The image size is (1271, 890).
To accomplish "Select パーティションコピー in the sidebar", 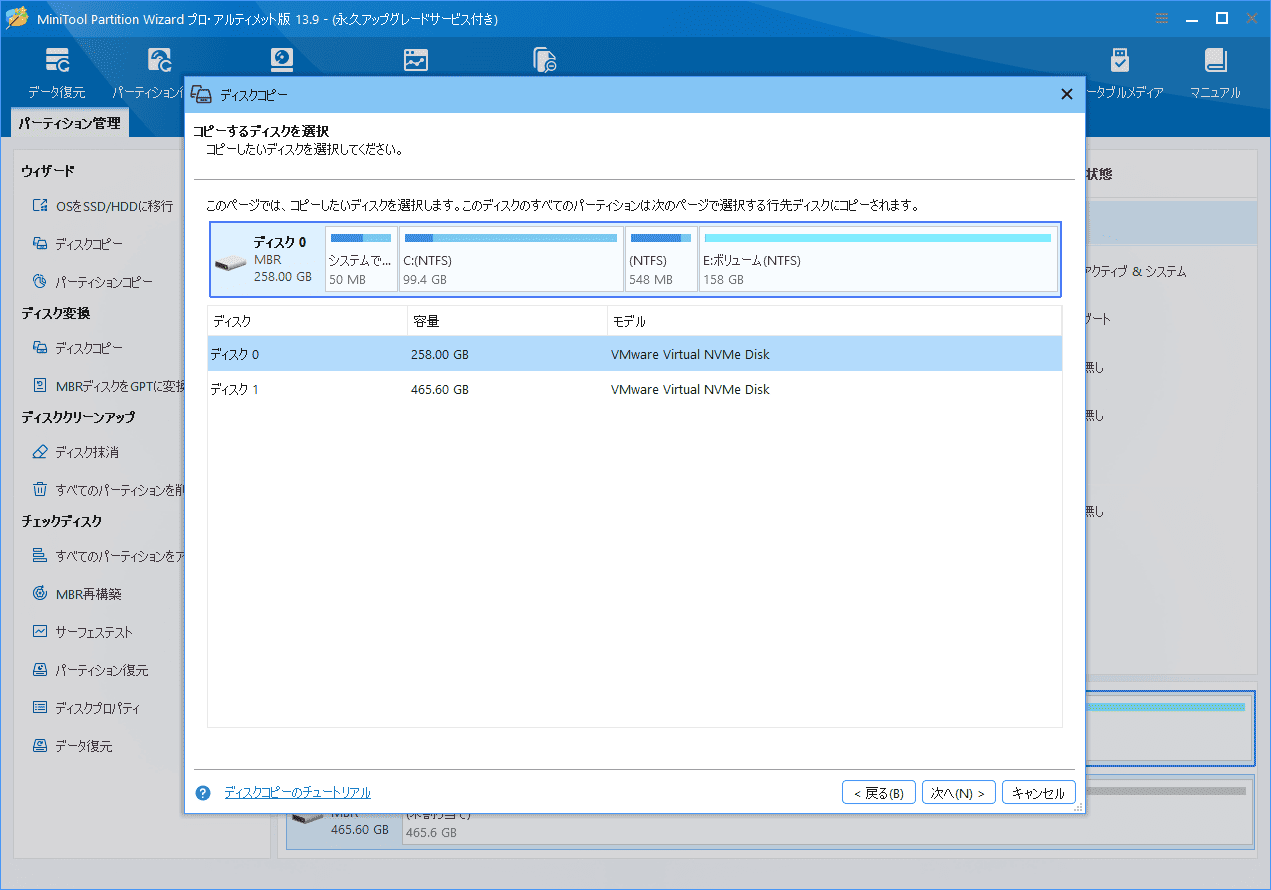I will coord(92,282).
